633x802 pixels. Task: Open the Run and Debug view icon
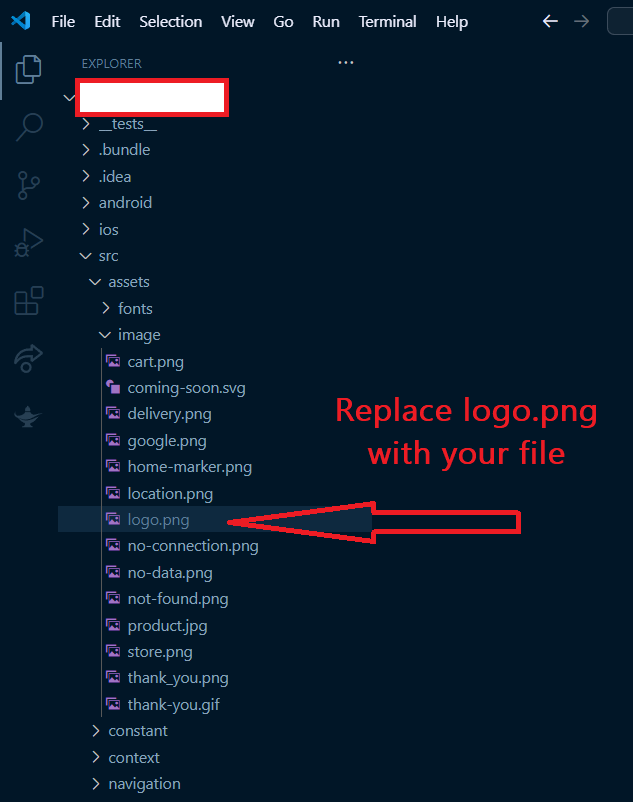(29, 243)
